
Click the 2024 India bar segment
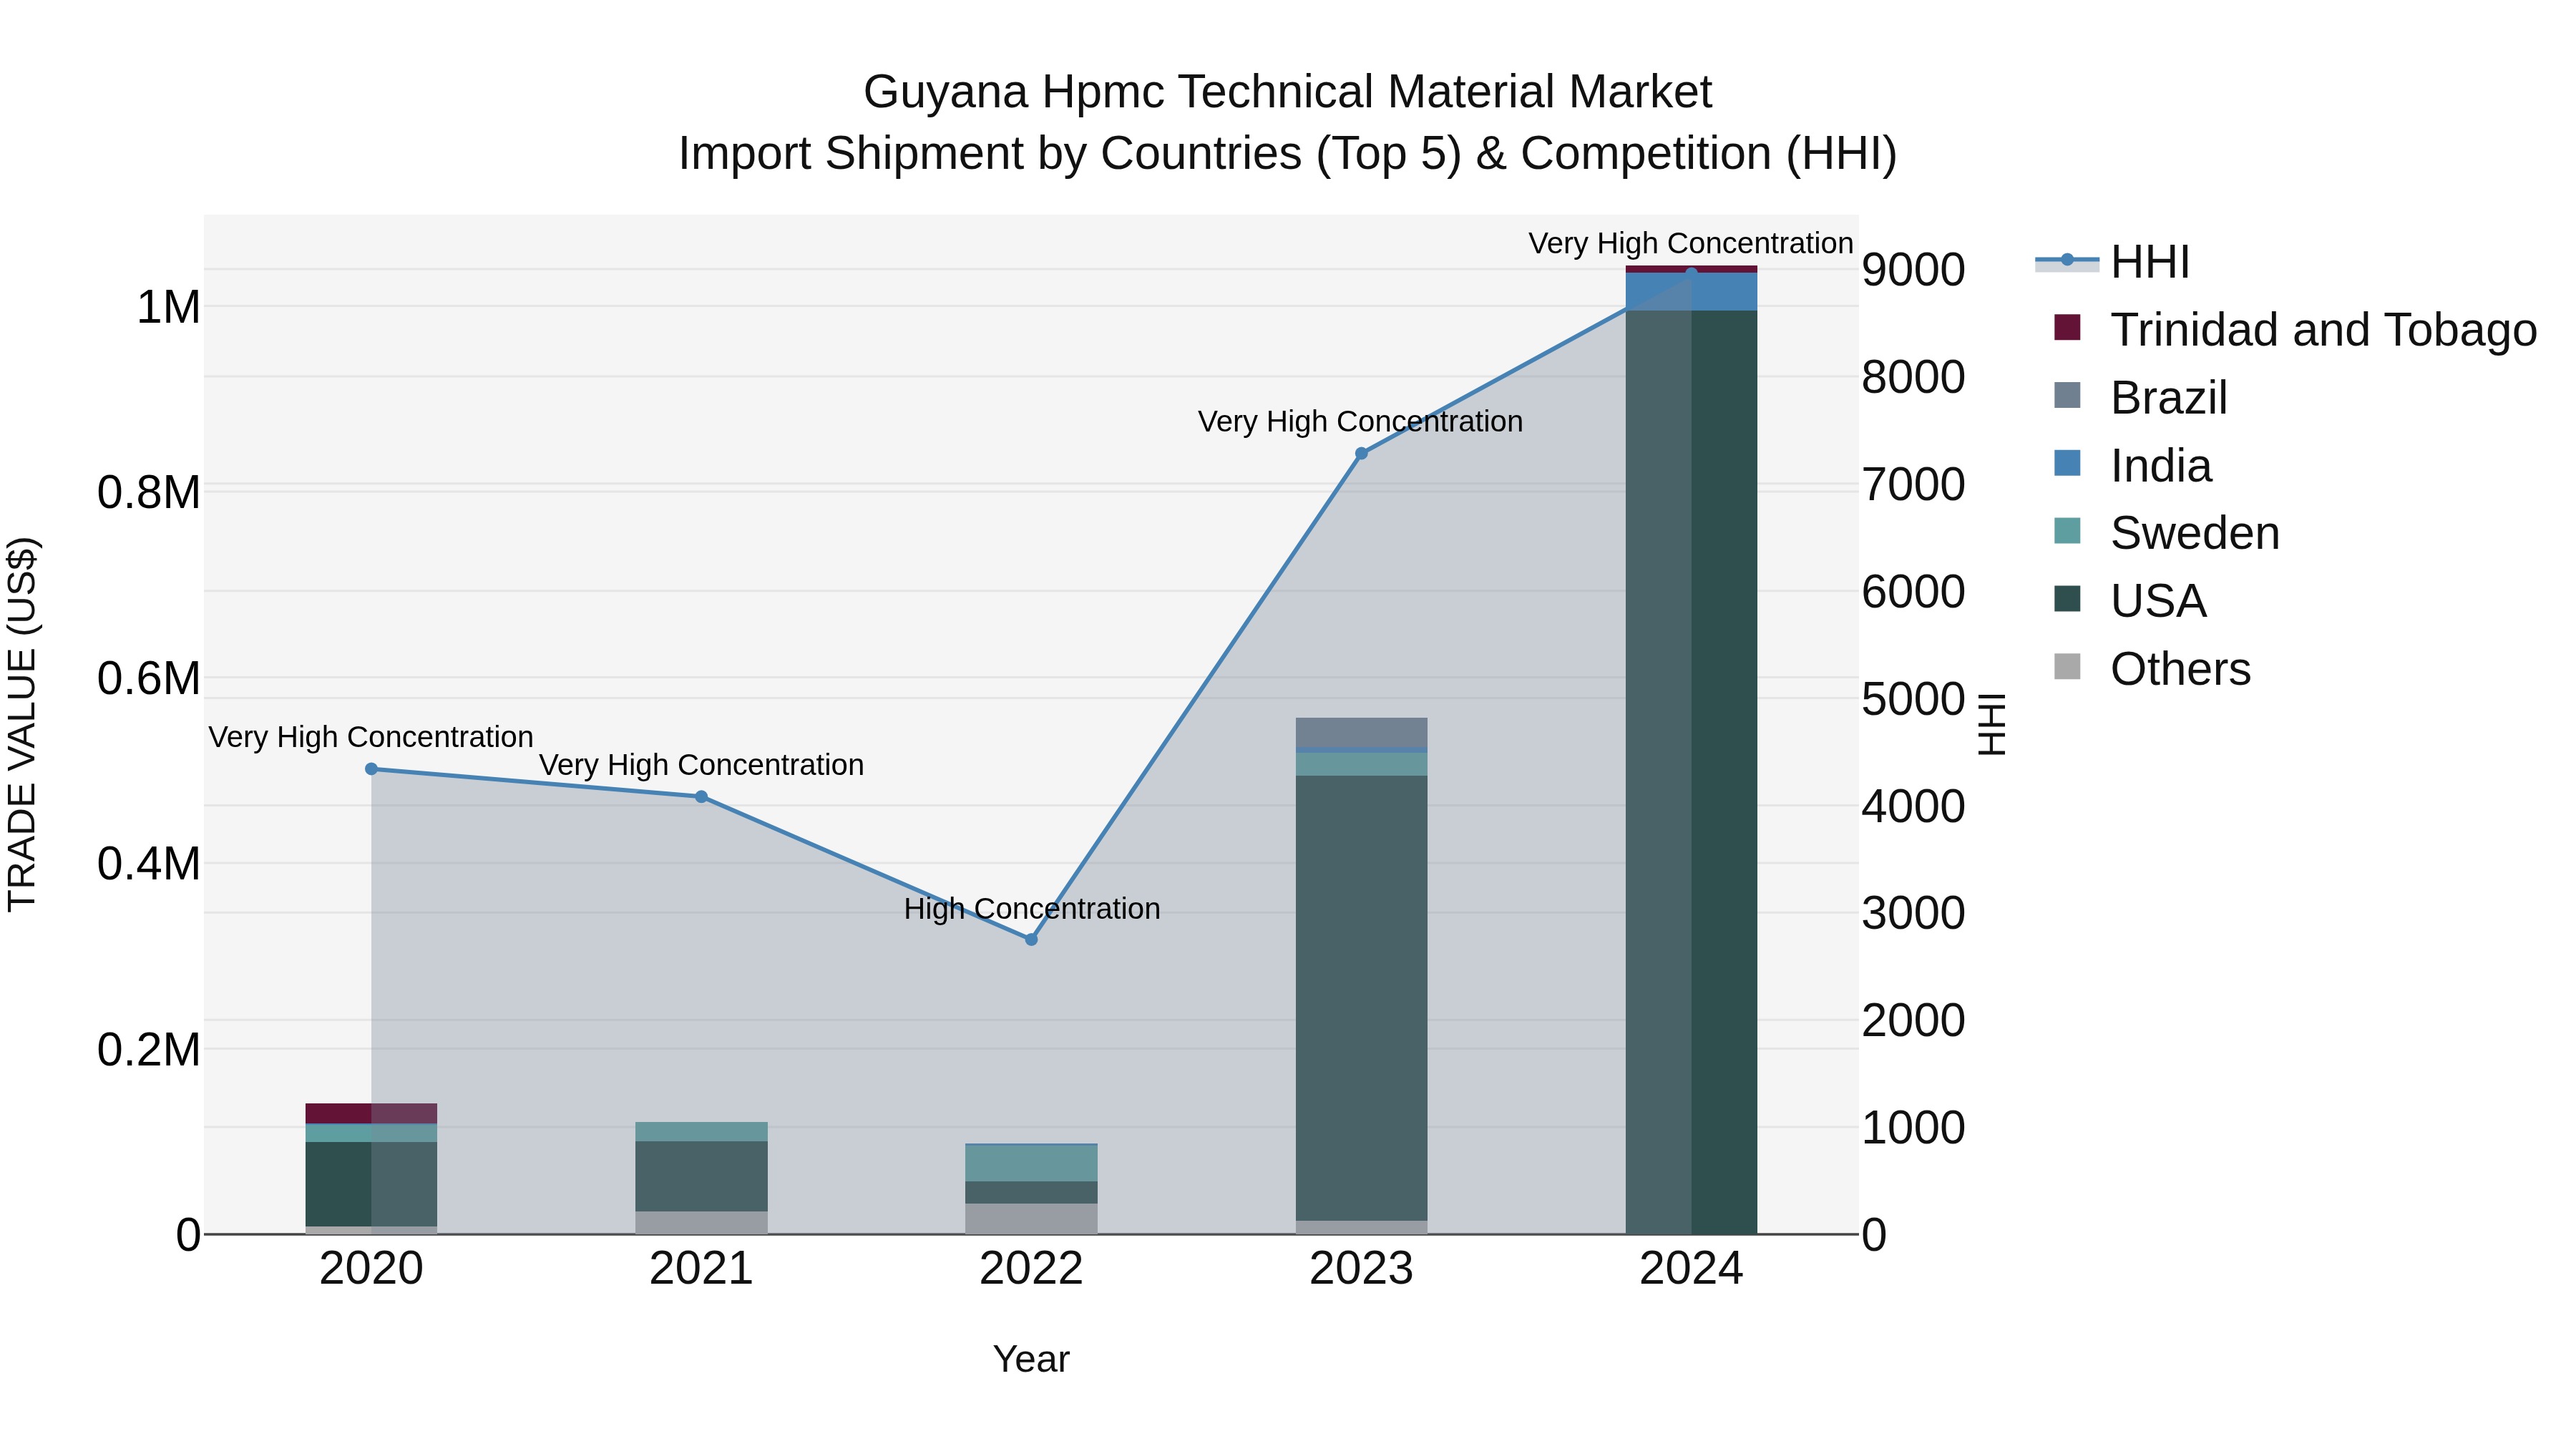coord(1691,292)
